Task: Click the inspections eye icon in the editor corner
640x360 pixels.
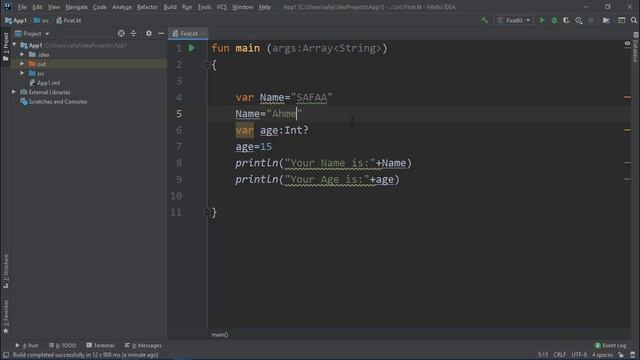Action: coord(627,43)
